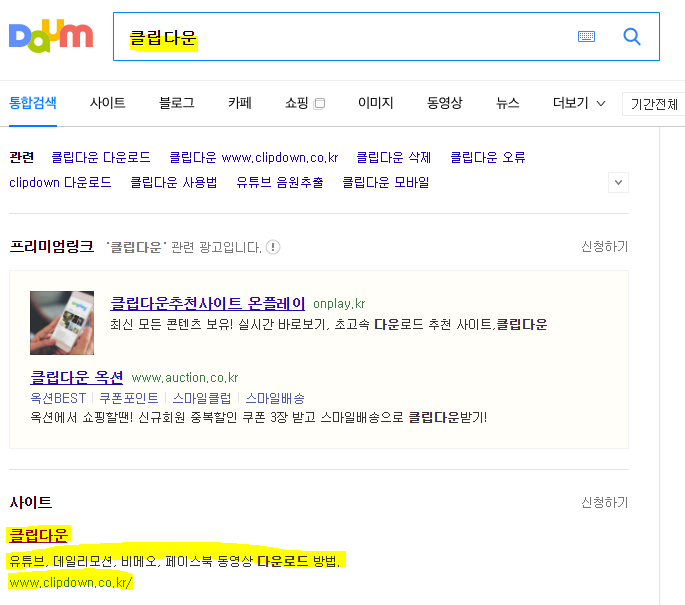Switch to the 사이트 tab

107,103
